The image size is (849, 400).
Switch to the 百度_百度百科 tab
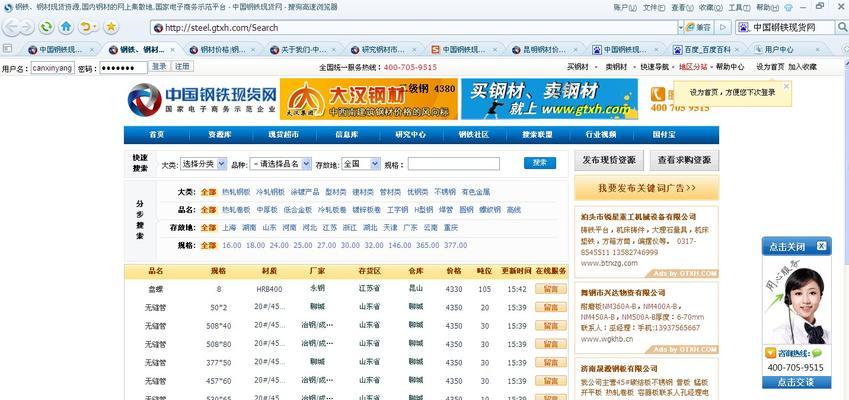point(704,50)
